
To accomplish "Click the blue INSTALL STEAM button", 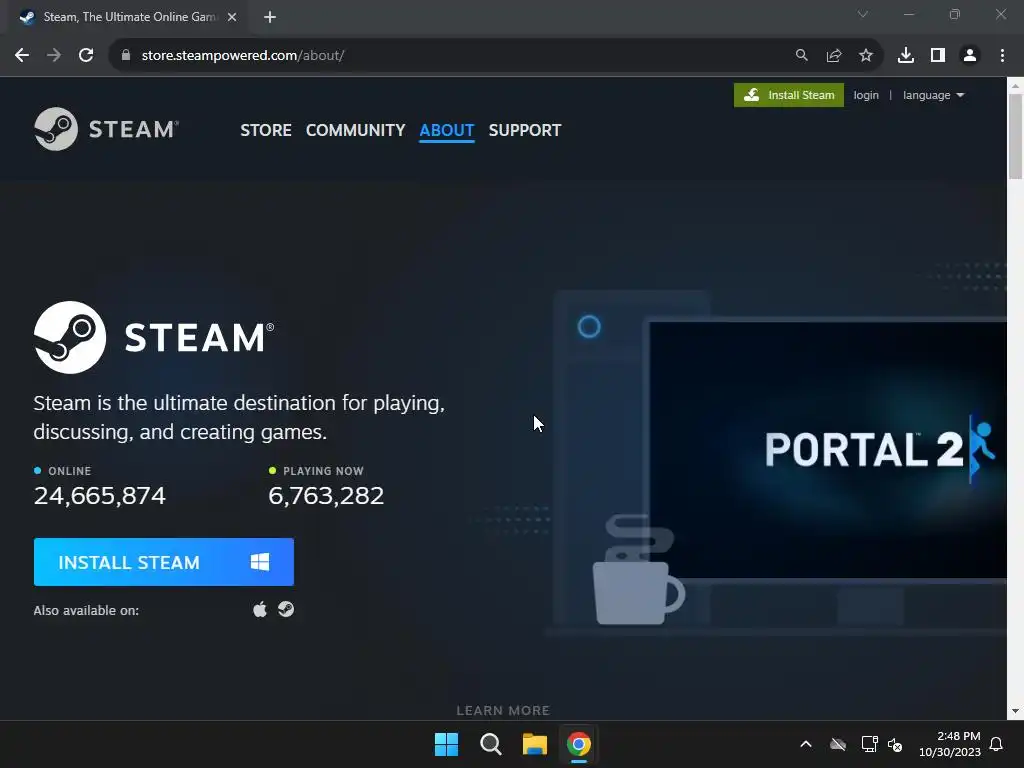I will [164, 562].
